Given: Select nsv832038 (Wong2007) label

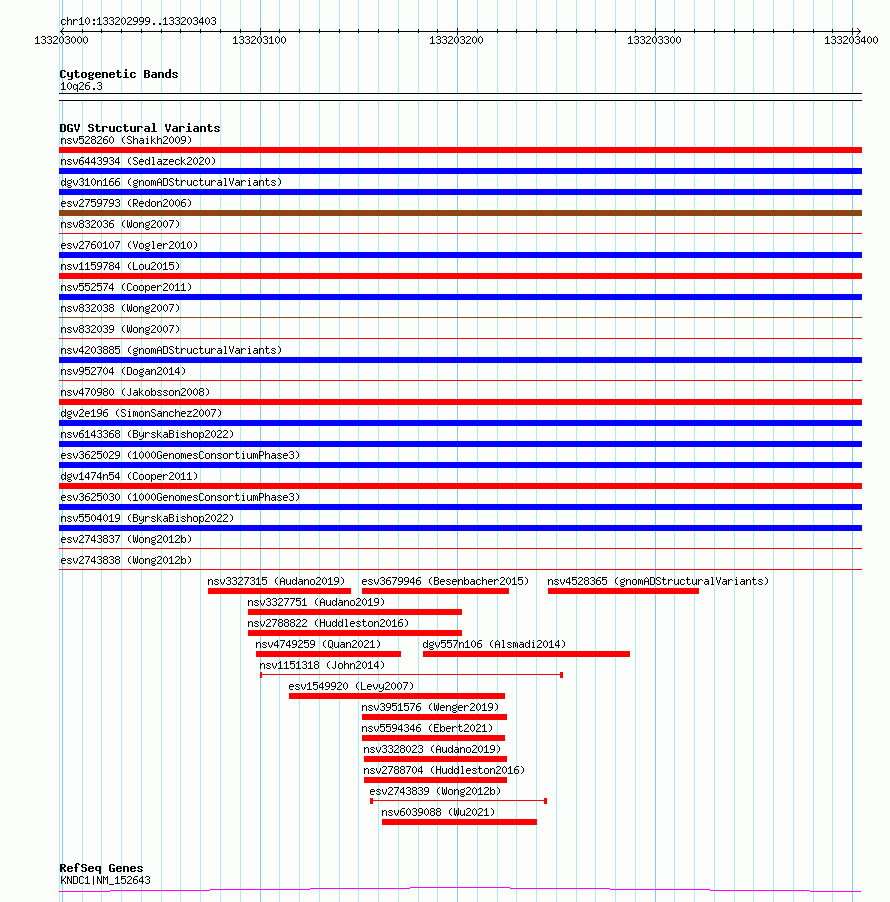Looking at the screenshot, I should (120, 308).
